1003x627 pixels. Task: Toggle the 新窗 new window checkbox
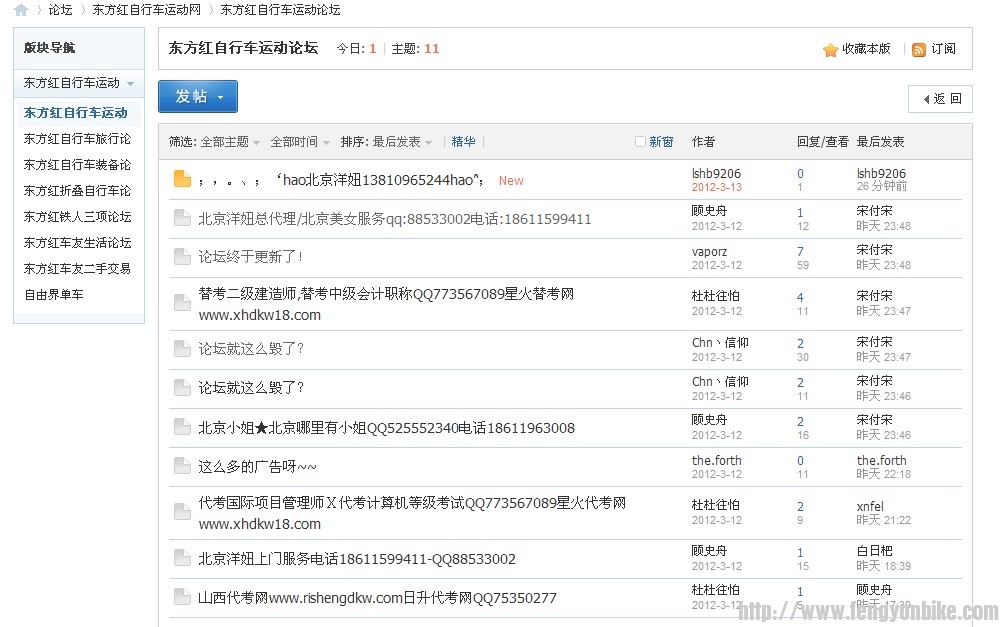click(640, 142)
